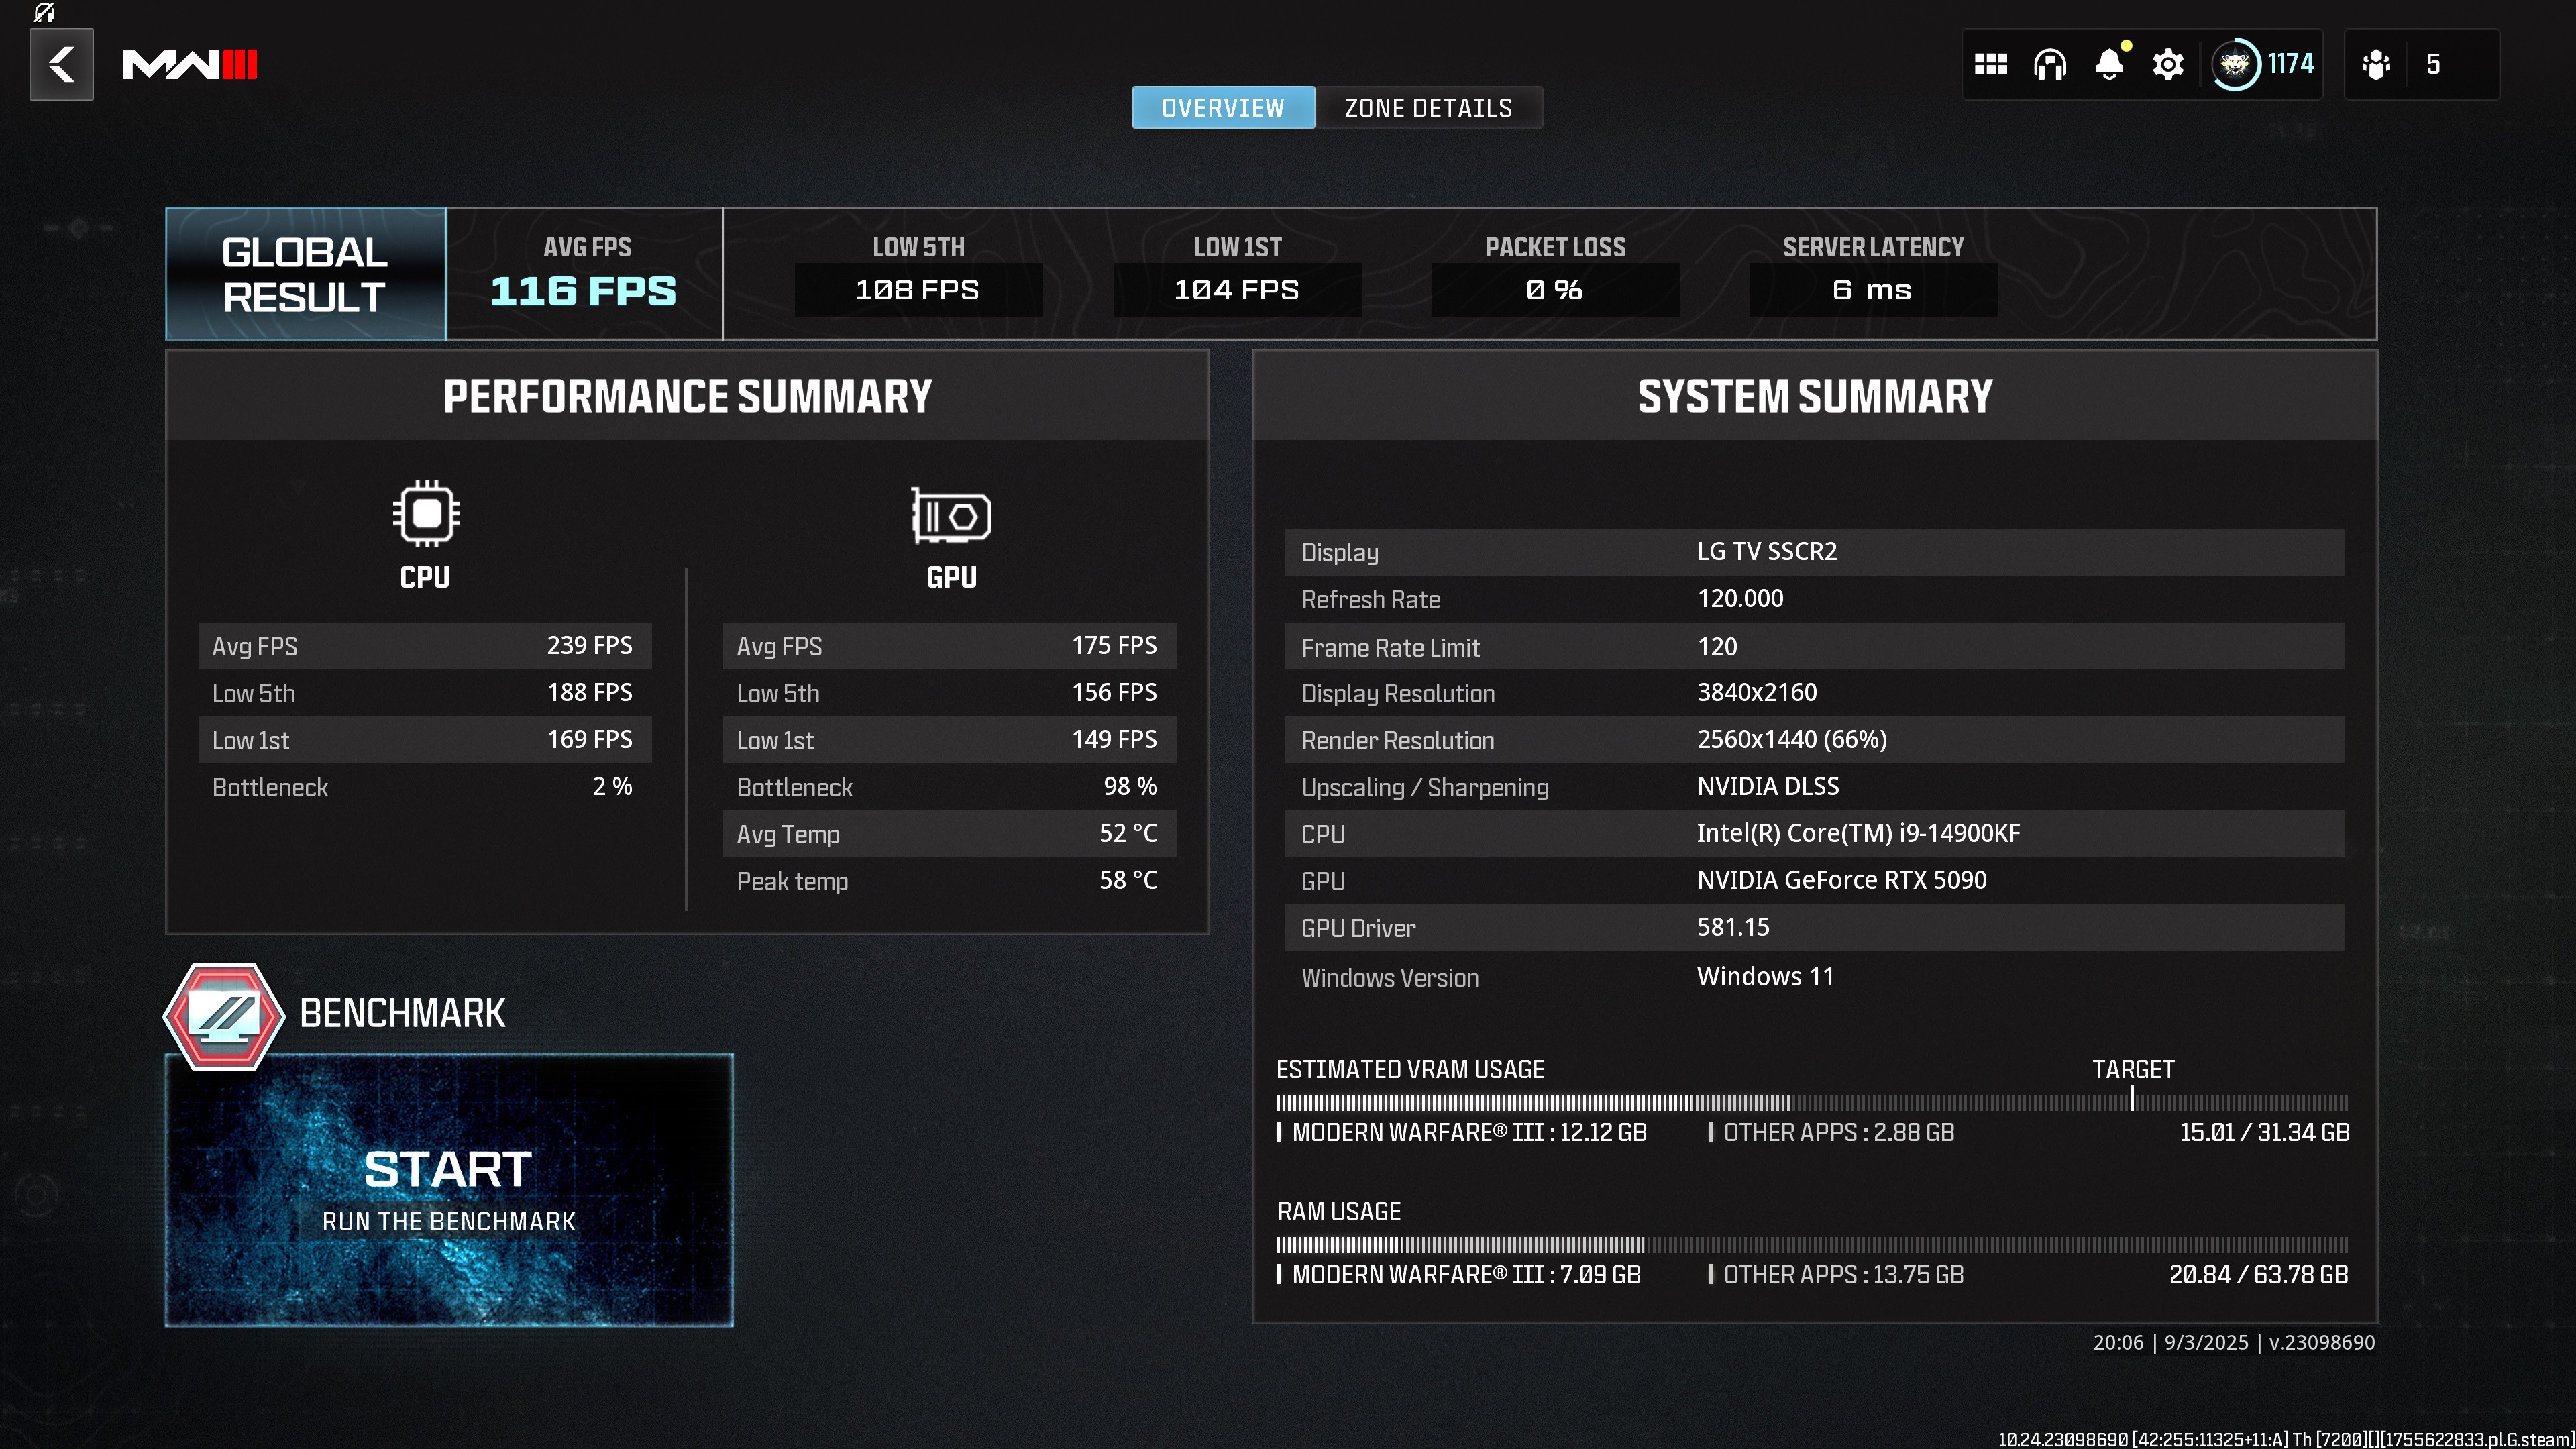Click the RAM Usage bar
This screenshot has width=2576, height=1449.
pyautogui.click(x=1811, y=1245)
